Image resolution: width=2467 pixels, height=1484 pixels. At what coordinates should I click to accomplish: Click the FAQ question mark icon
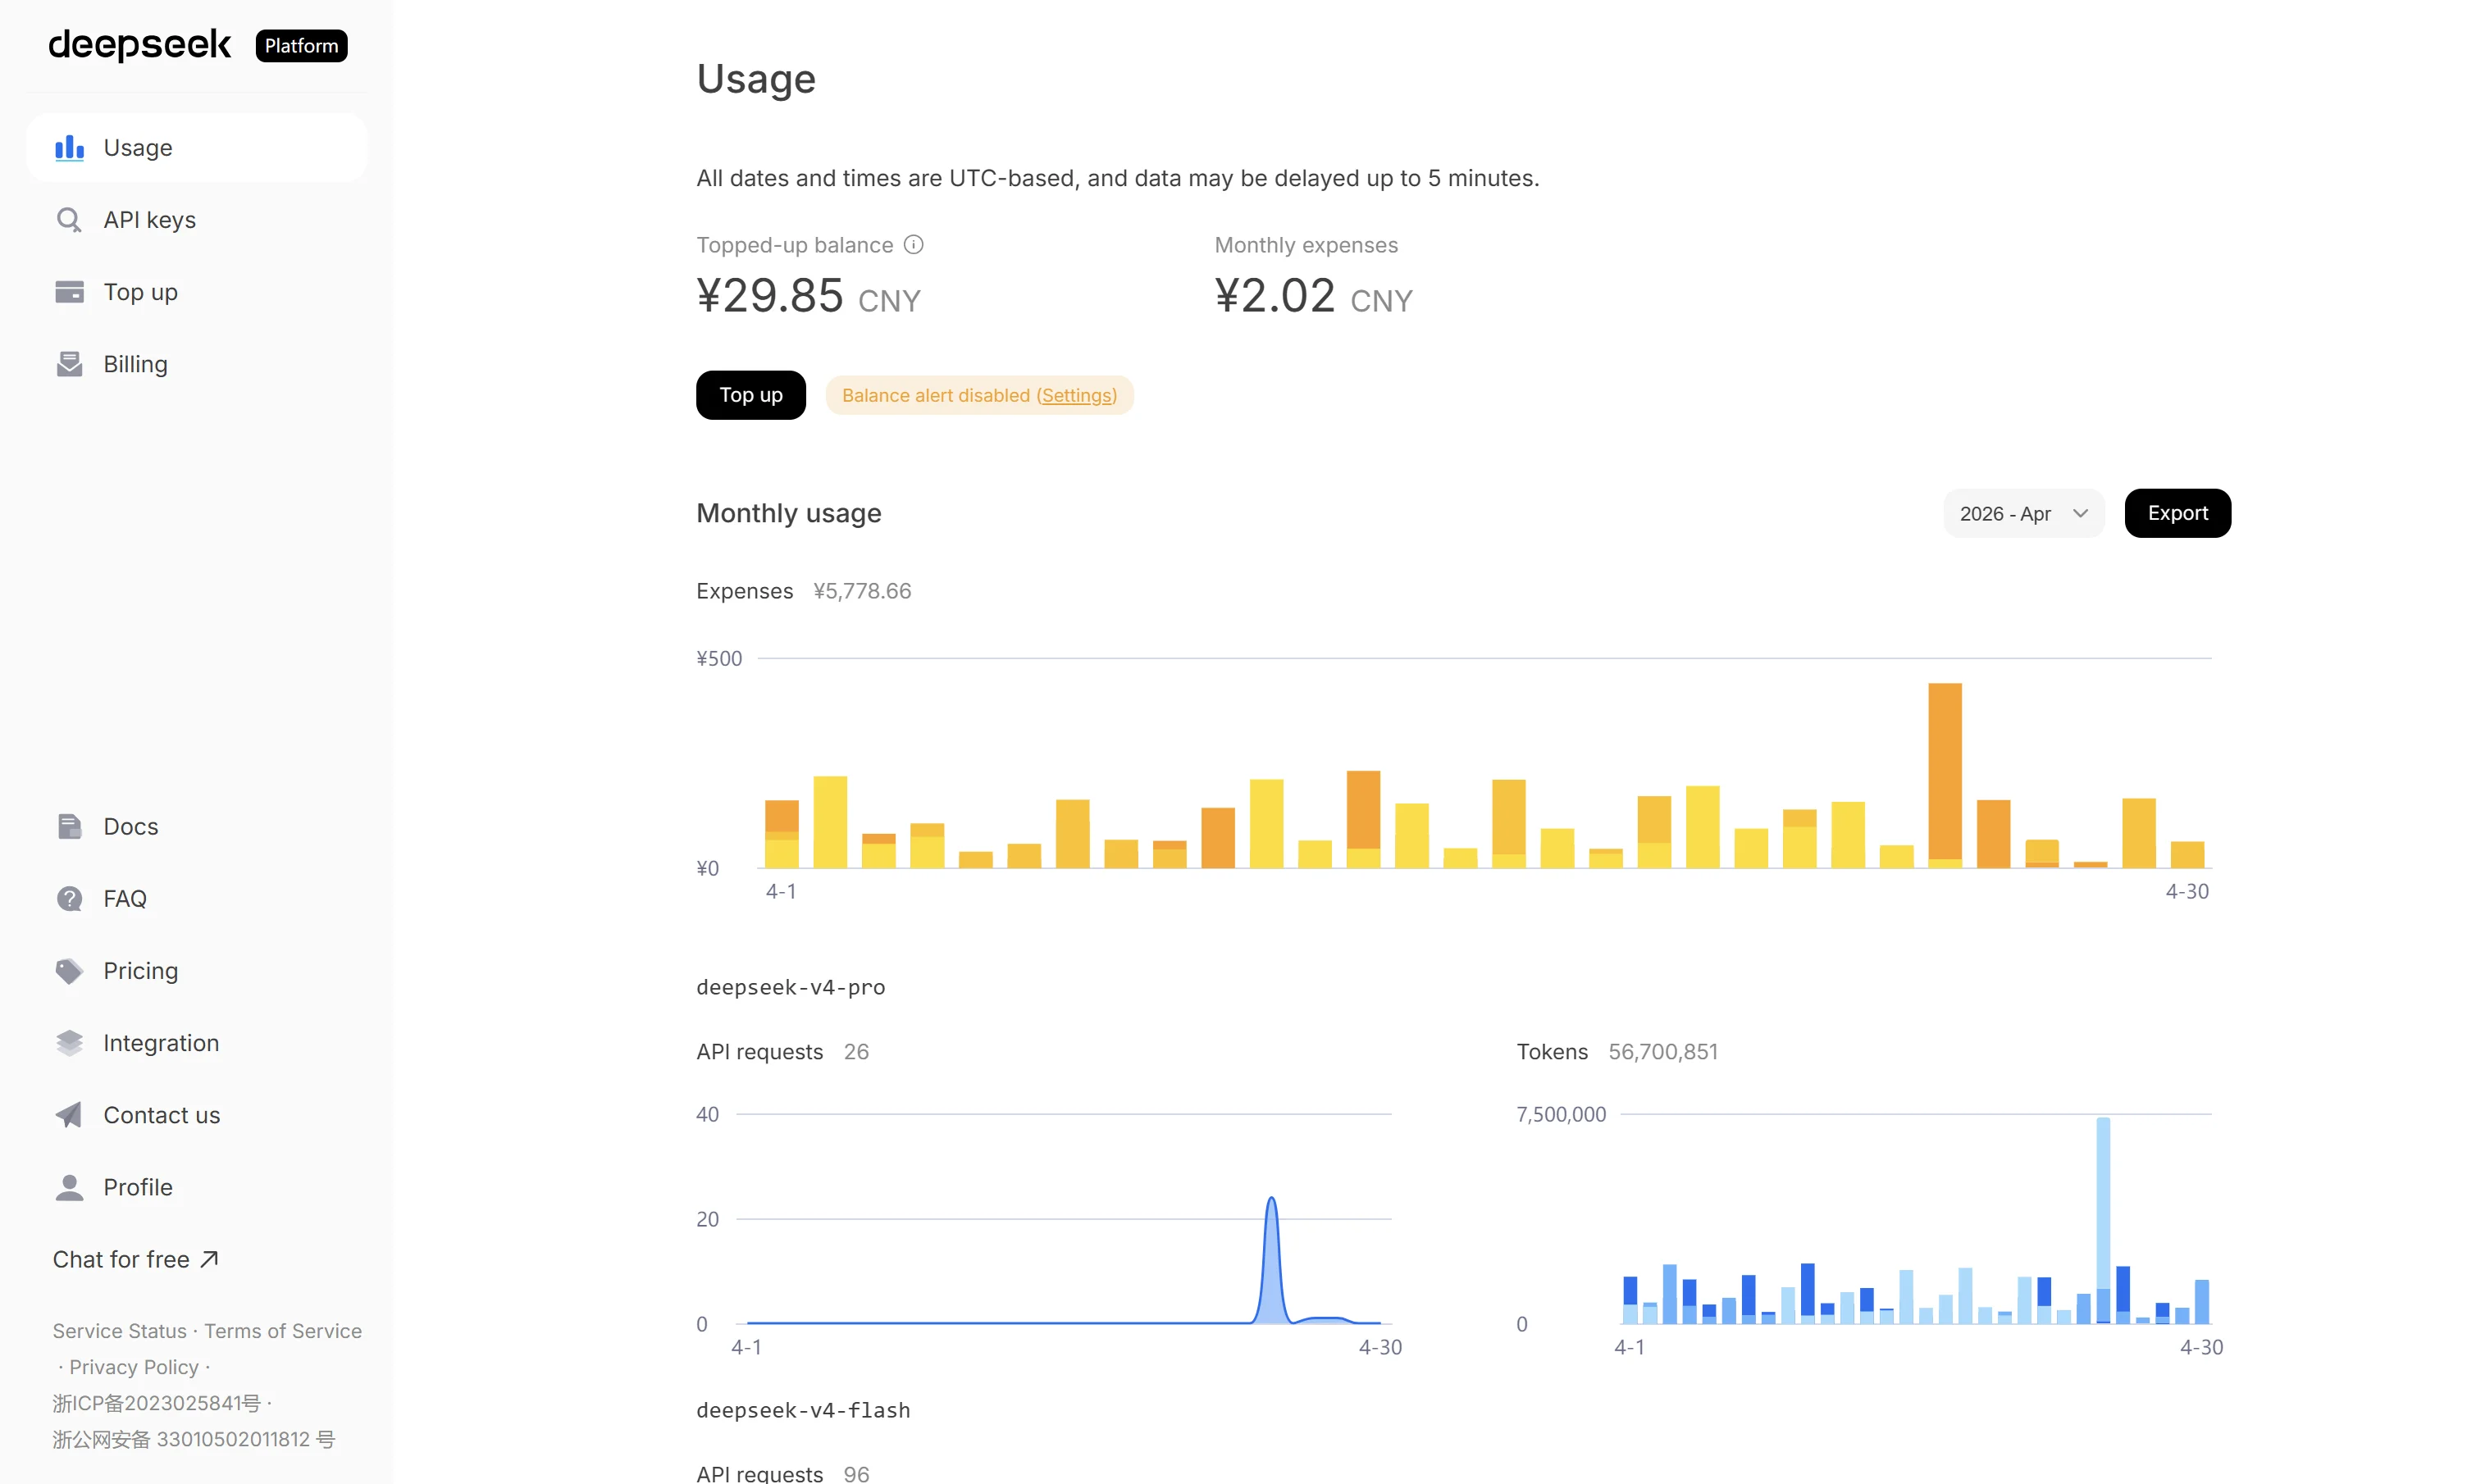pyautogui.click(x=69, y=899)
